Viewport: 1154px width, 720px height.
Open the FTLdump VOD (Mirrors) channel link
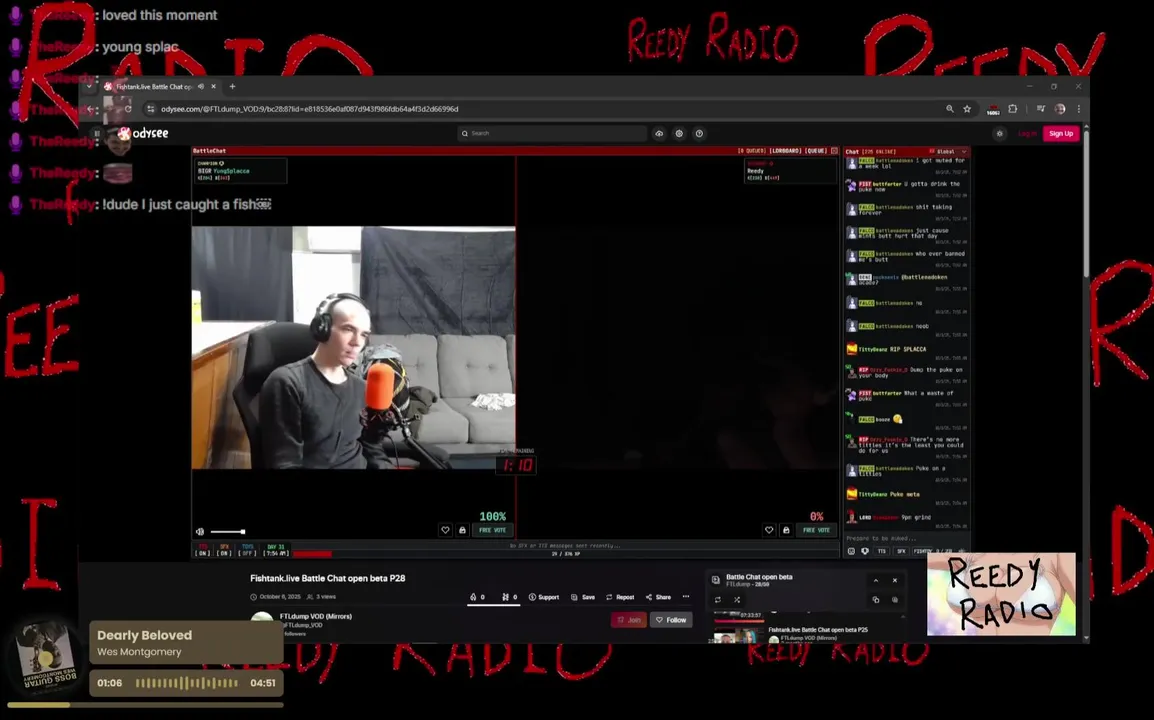click(316, 616)
